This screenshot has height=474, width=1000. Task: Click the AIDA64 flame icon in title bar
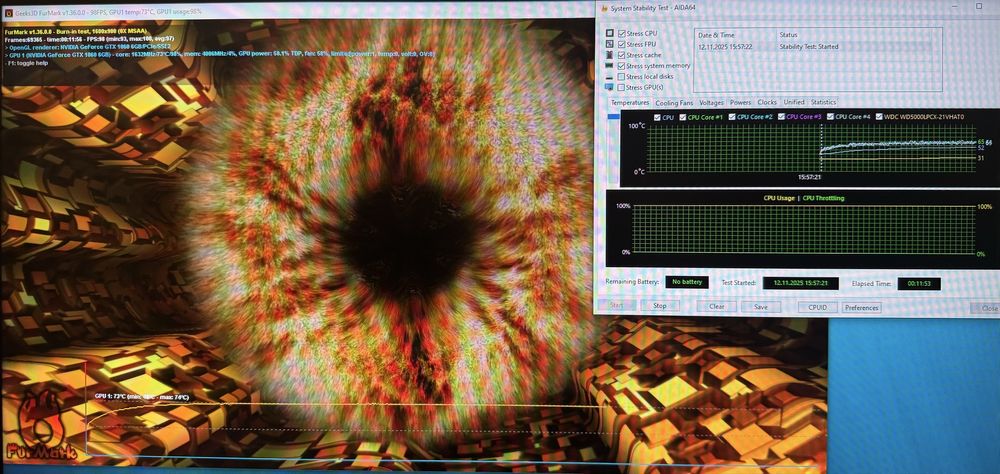[603, 8]
